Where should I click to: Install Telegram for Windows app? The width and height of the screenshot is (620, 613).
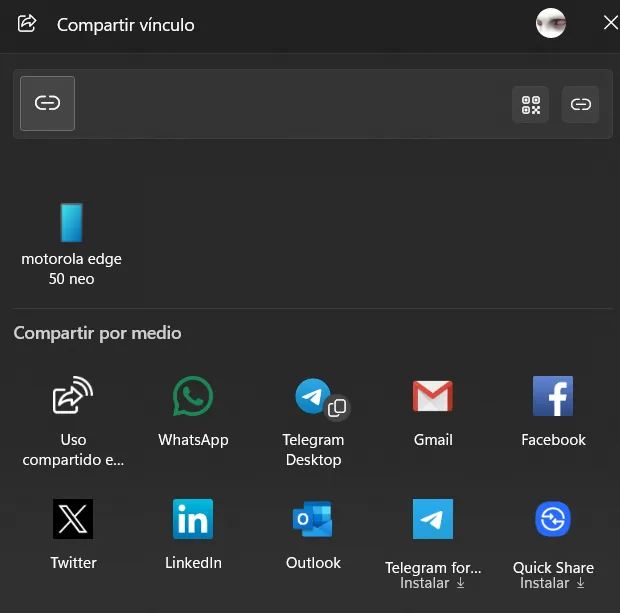pos(433,544)
